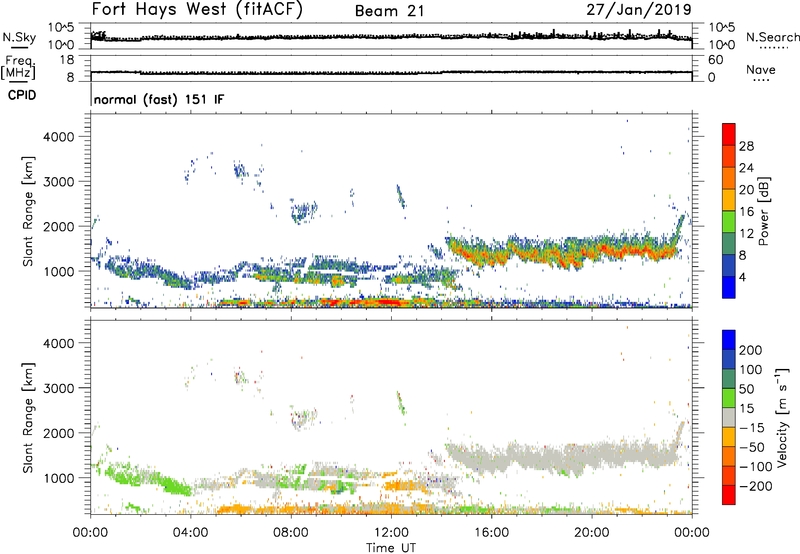This screenshot has width=800, height=554.
Task: Click the "2000" tick in the power panel
Action: pos(58,226)
